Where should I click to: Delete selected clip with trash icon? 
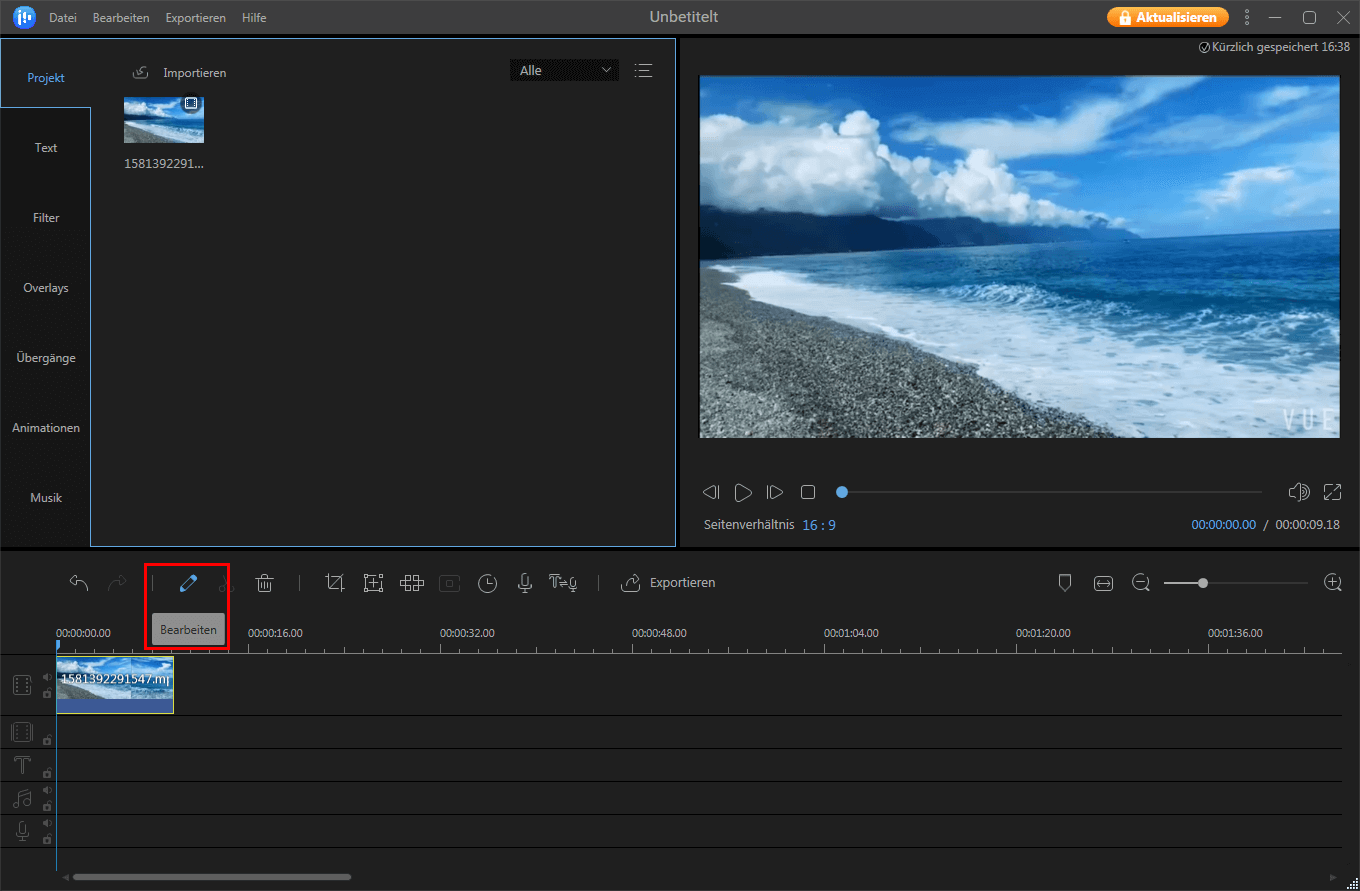coord(264,583)
